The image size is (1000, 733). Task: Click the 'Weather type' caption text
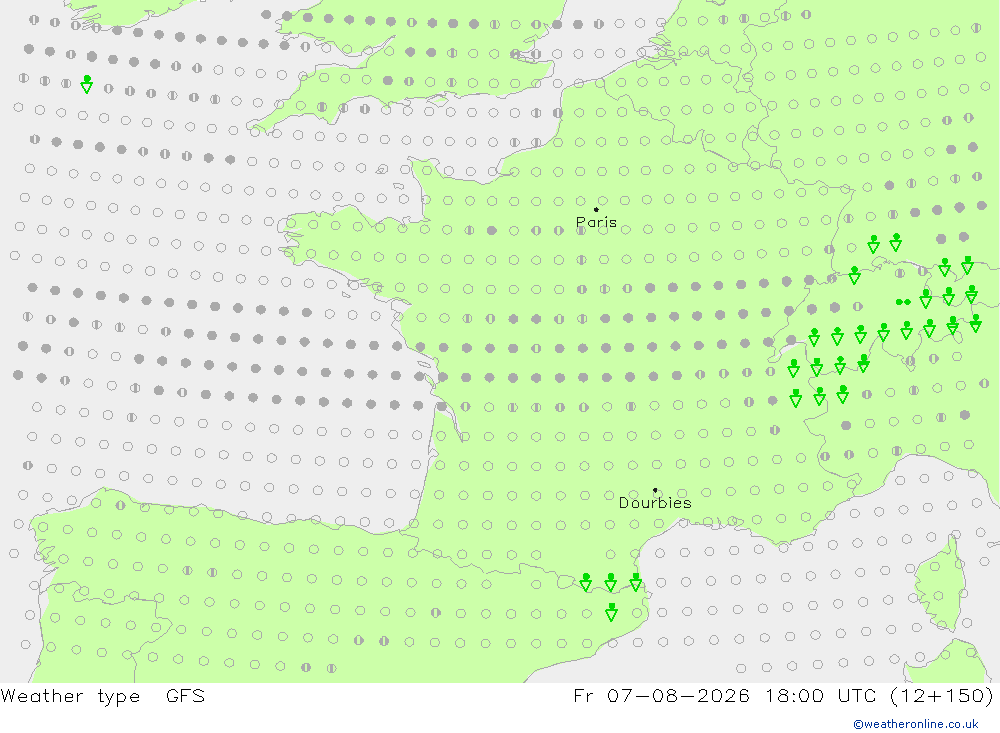(70, 696)
